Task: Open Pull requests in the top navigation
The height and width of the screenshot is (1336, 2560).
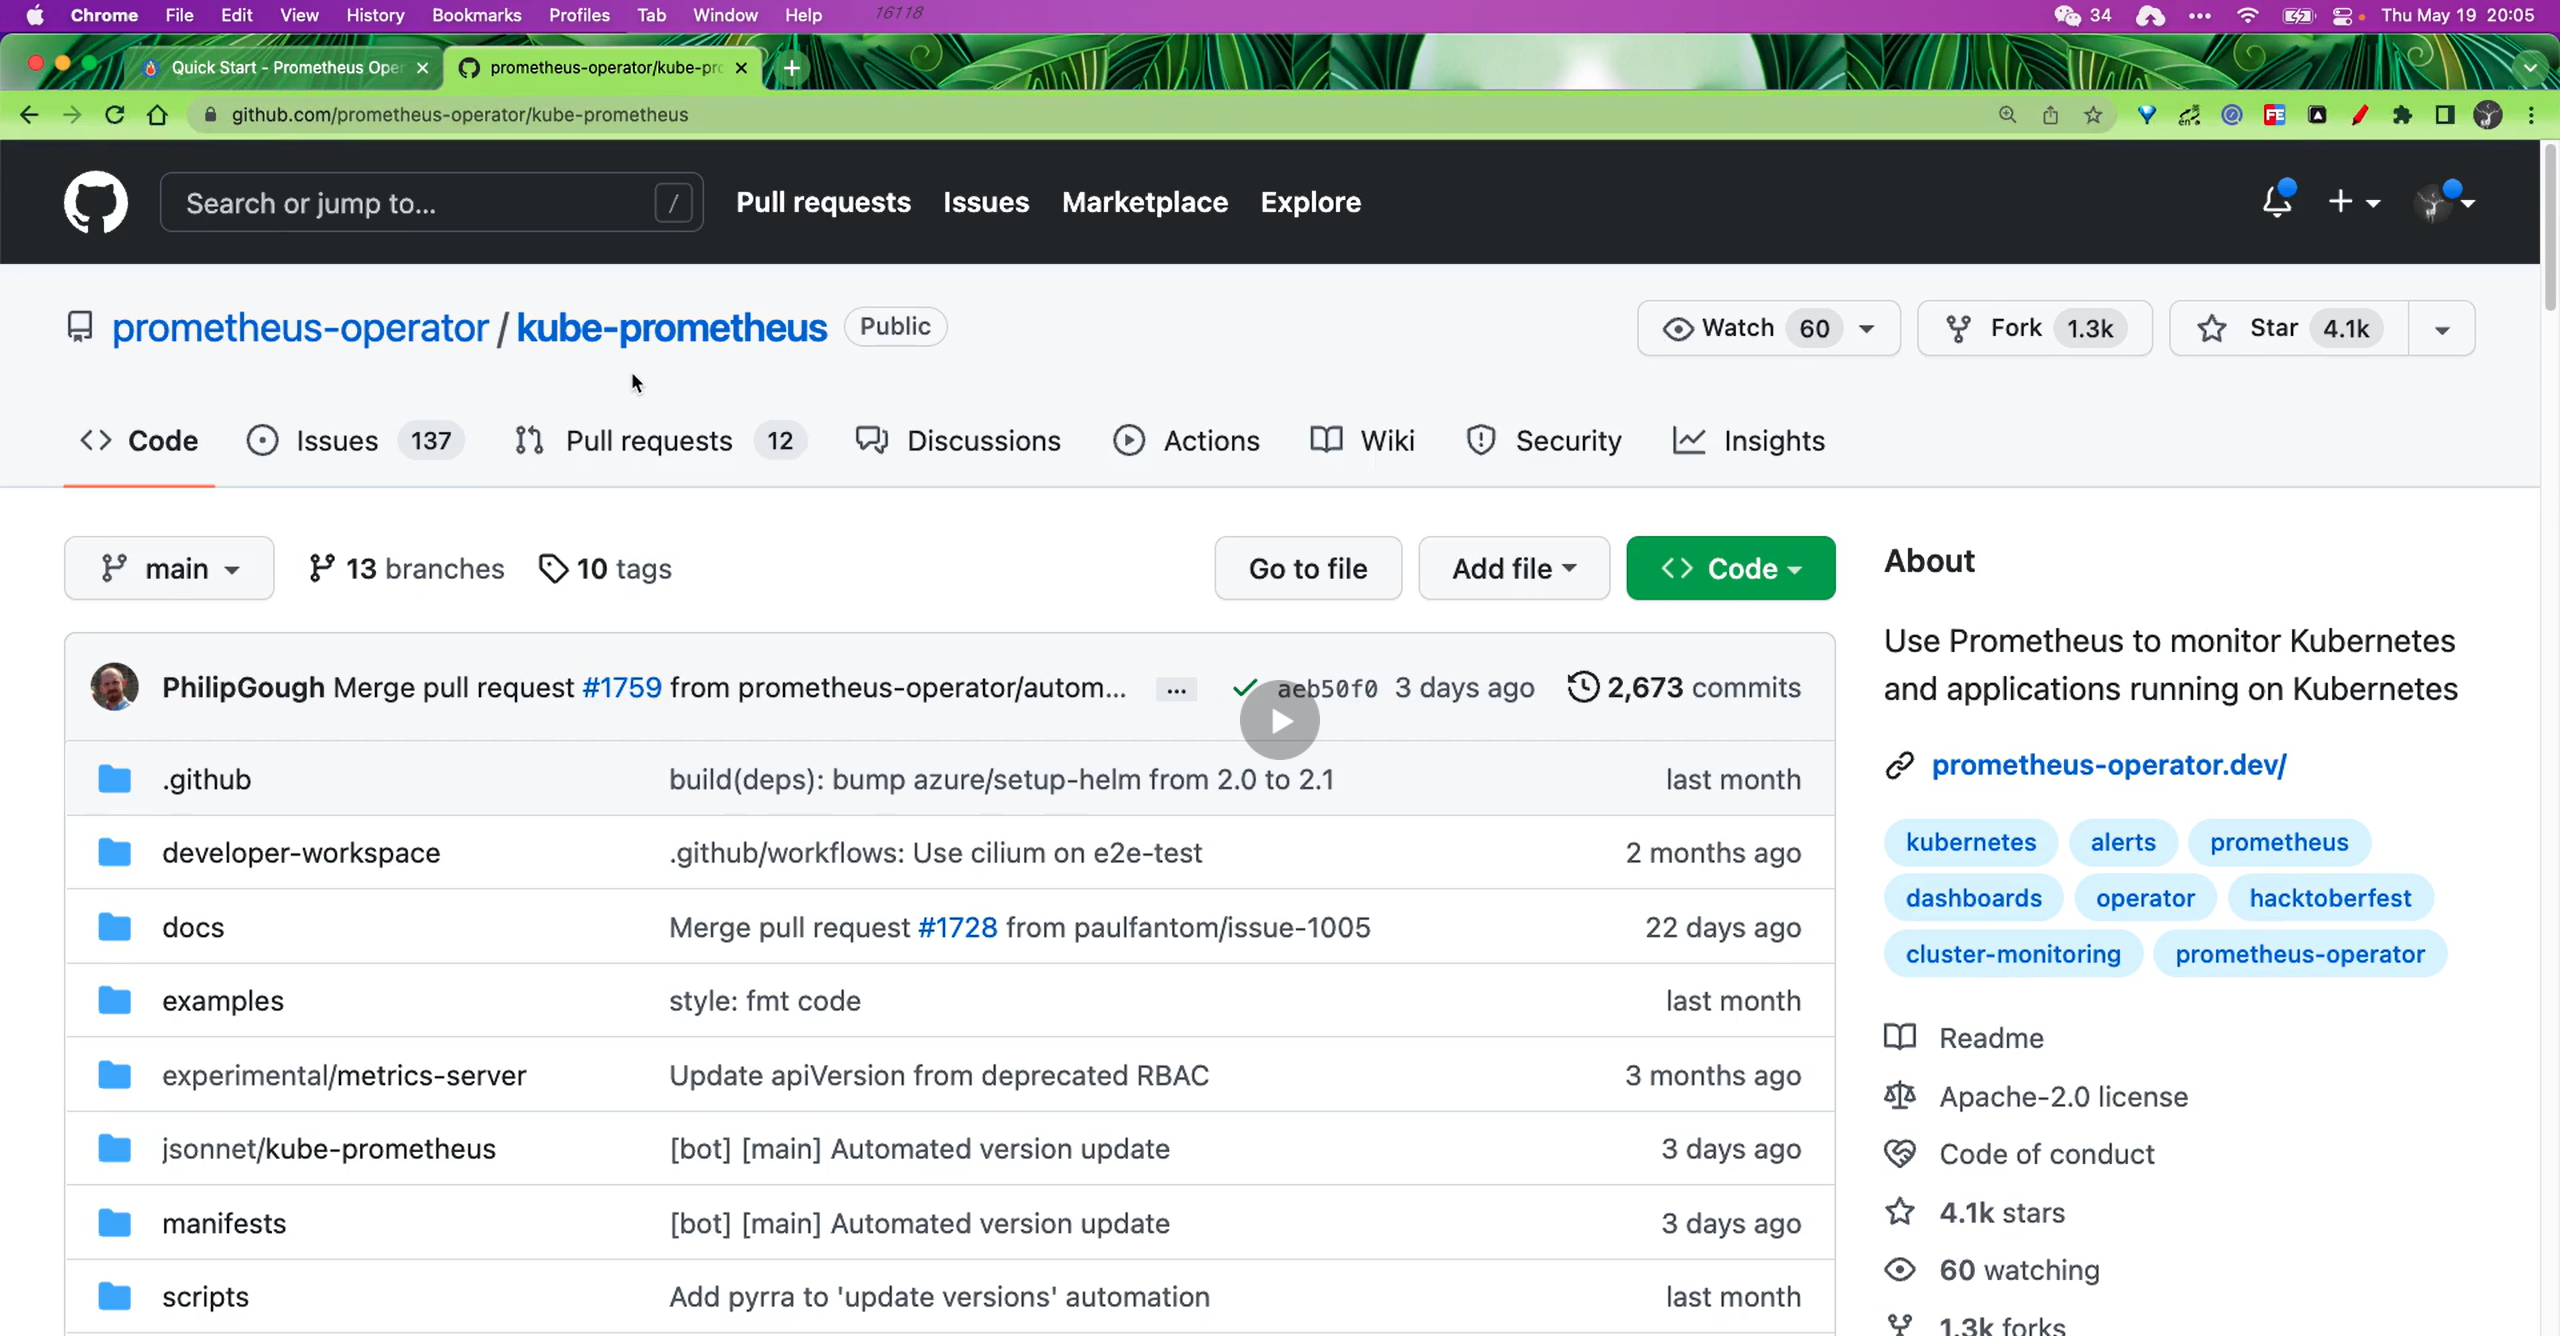Action: click(823, 202)
